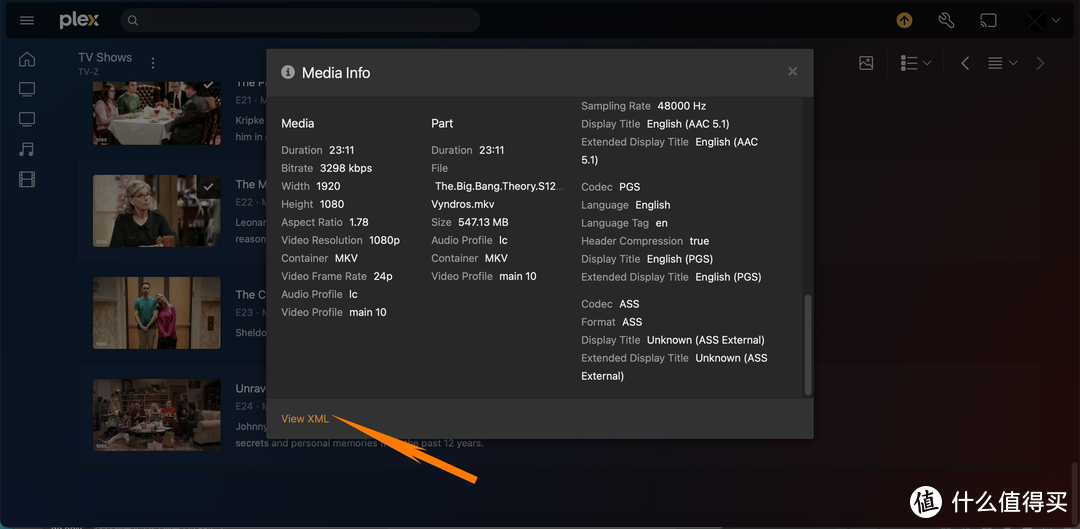The image size is (1080, 529).
Task: Open the movies film strip sidebar icon
Action: 27,180
